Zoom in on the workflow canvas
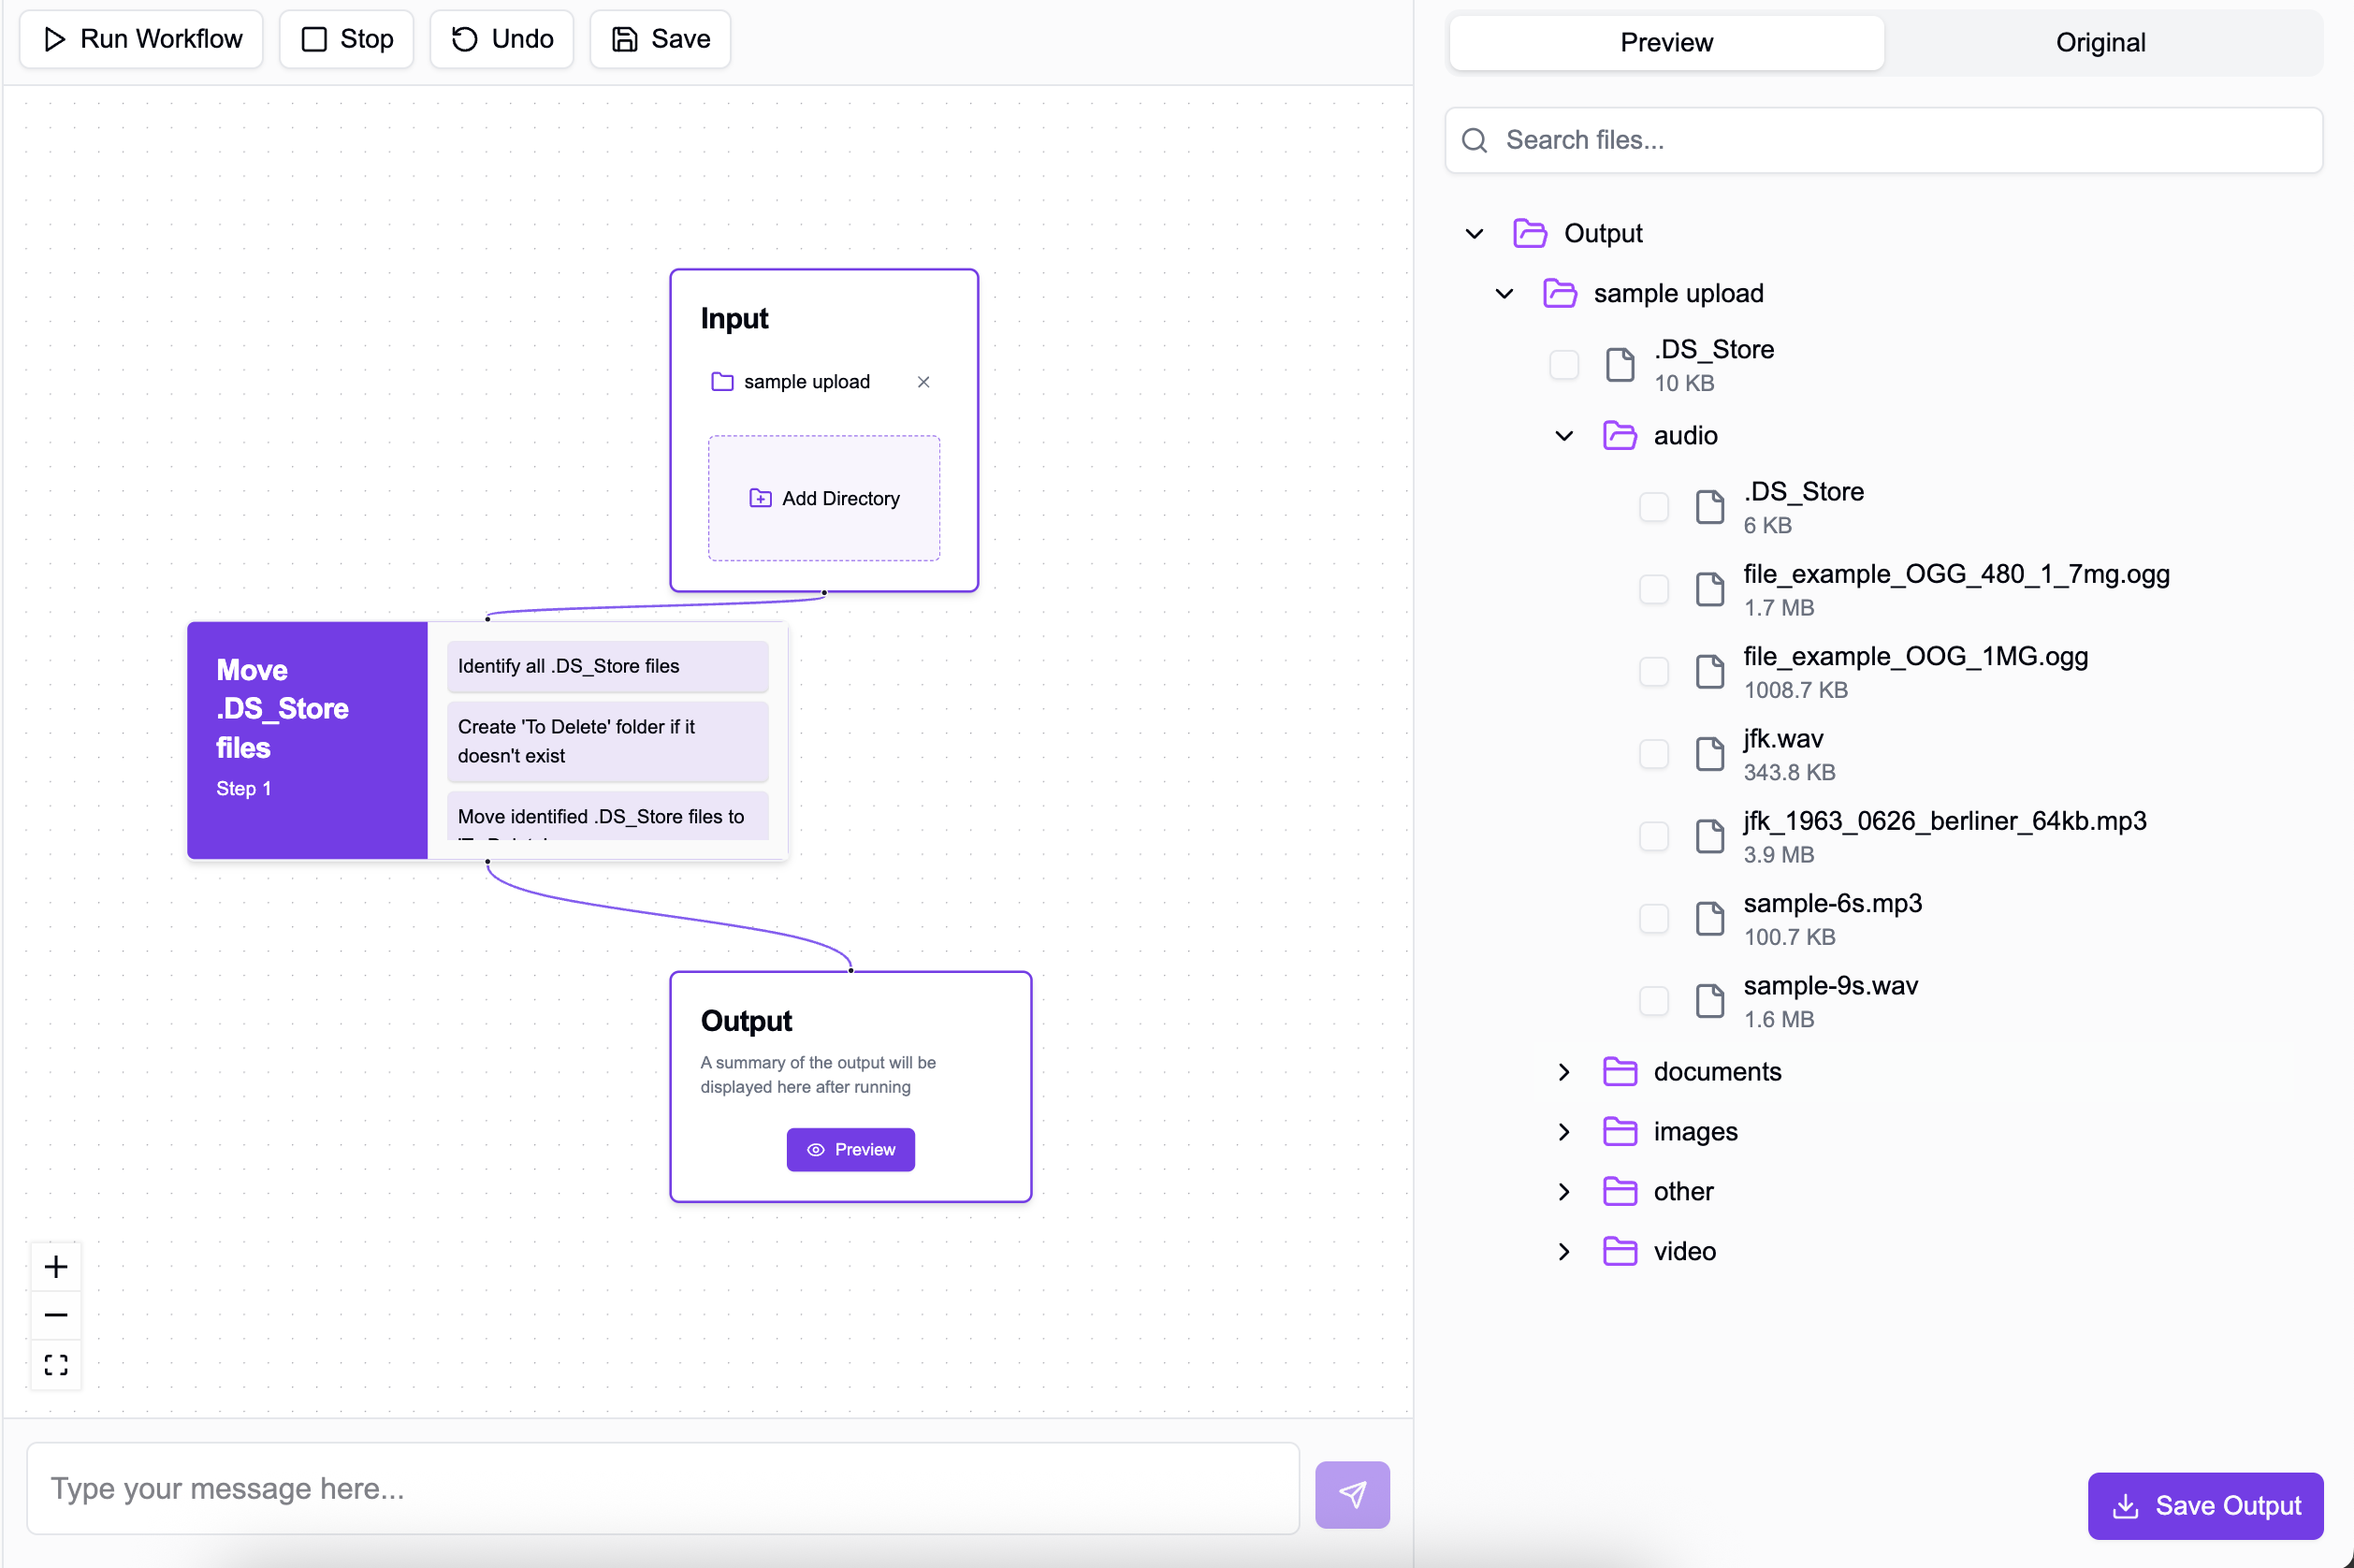 tap(56, 1267)
